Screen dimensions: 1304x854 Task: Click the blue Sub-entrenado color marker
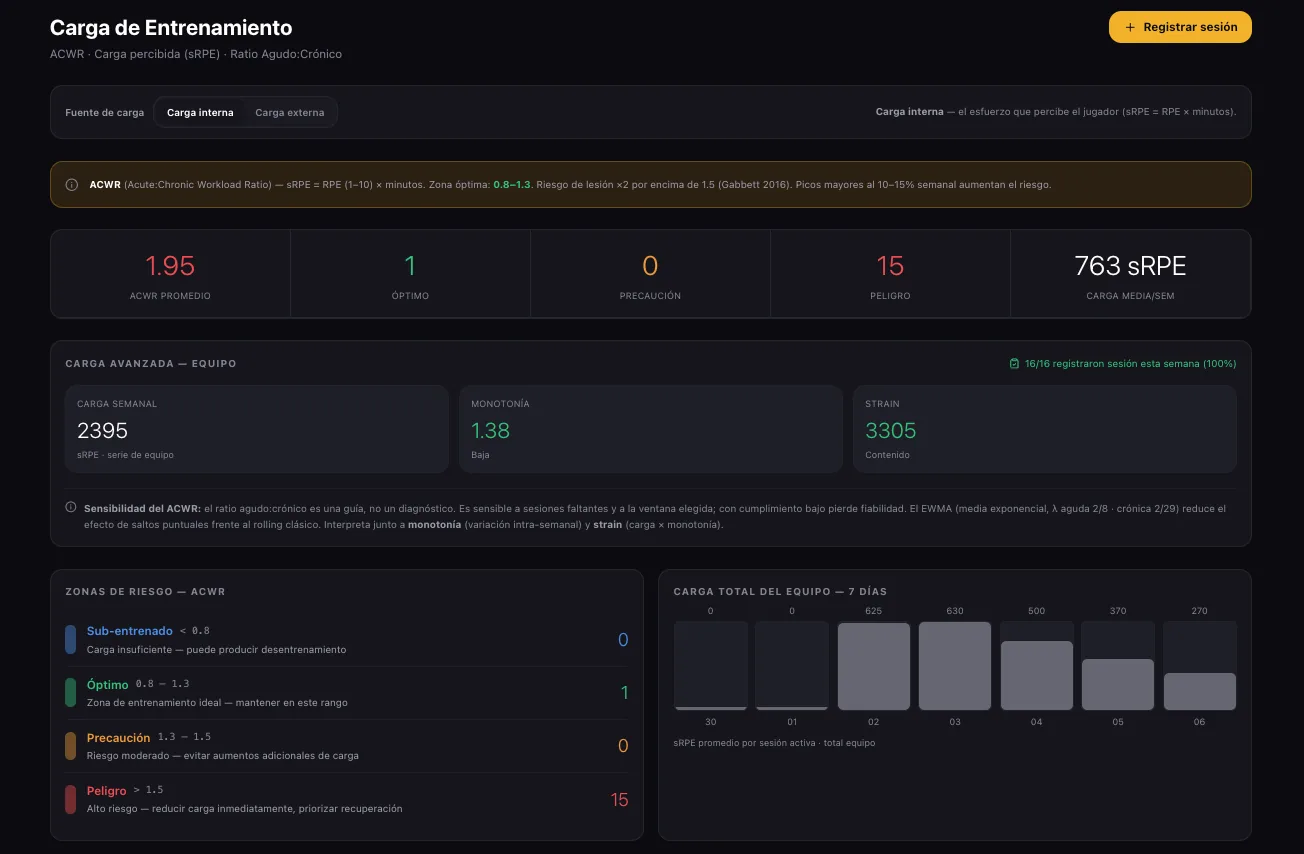71,640
